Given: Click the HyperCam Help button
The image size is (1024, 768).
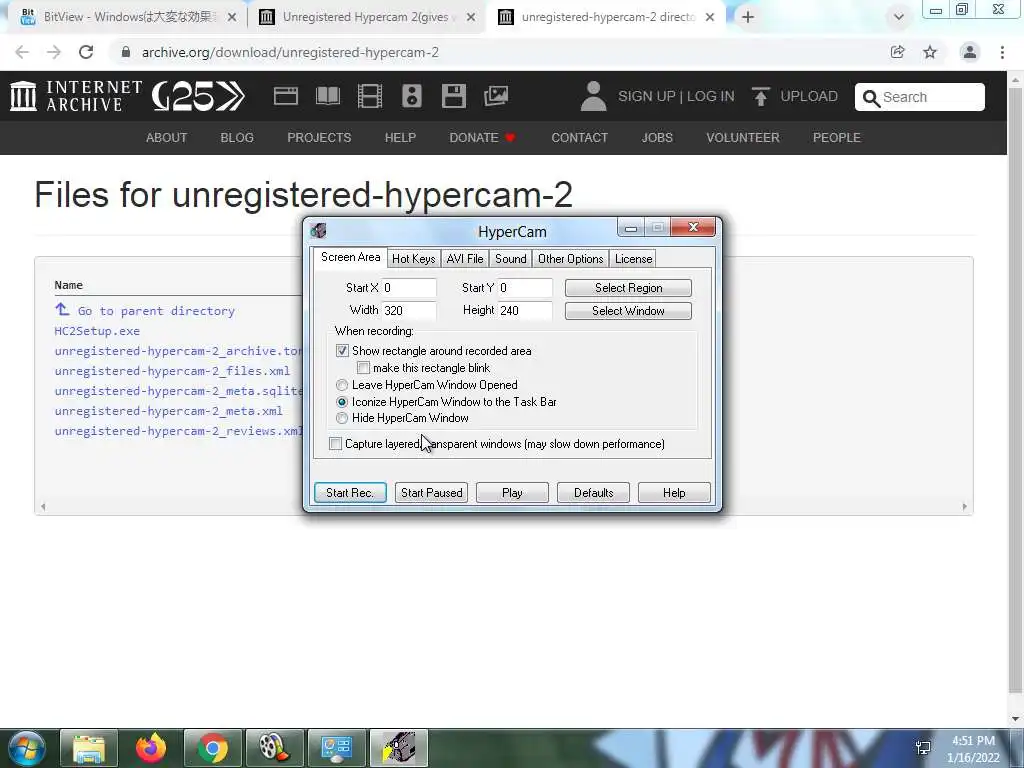Looking at the screenshot, I should click(674, 492).
